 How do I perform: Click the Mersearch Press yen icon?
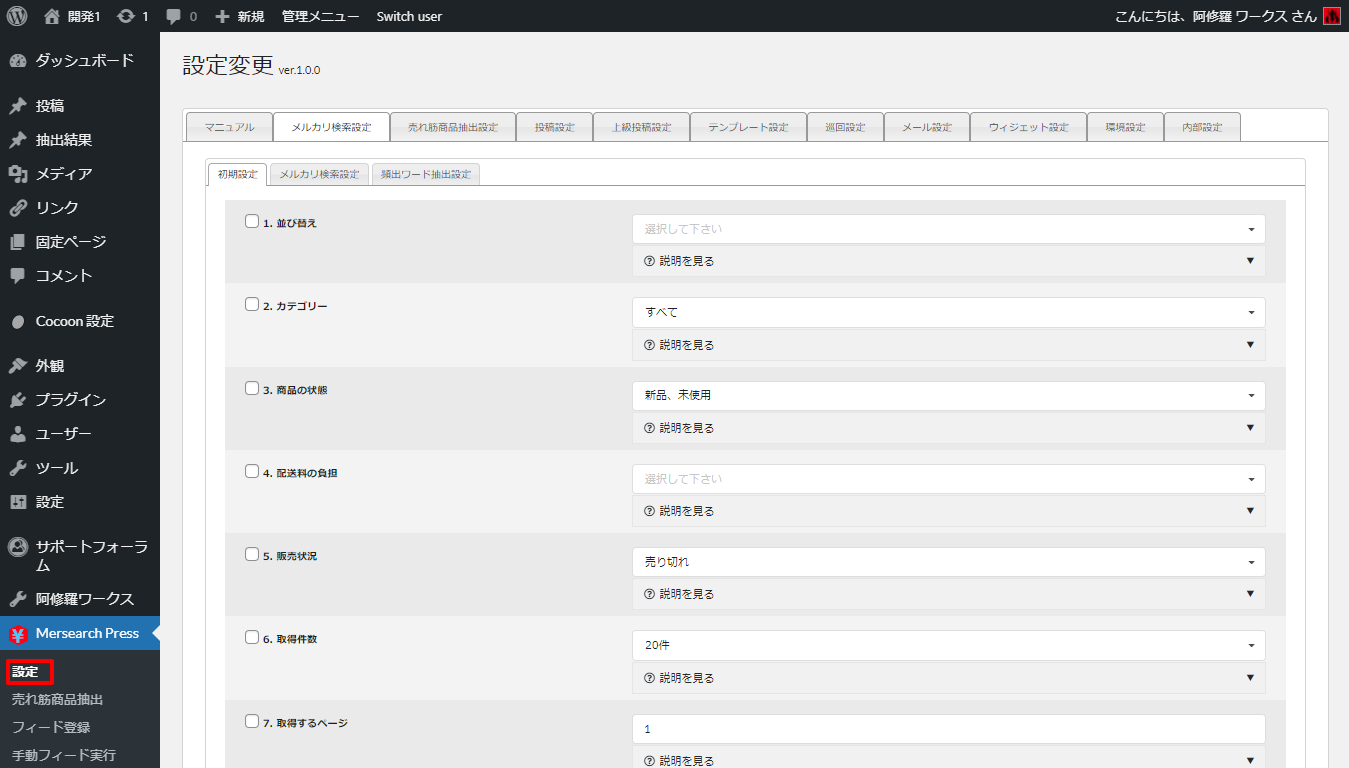pyautogui.click(x=18, y=634)
